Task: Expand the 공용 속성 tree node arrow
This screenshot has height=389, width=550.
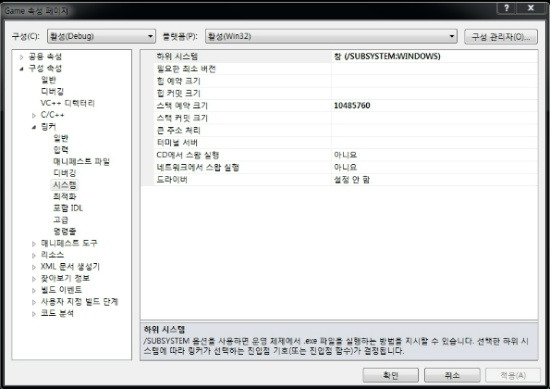Action: tap(21, 57)
